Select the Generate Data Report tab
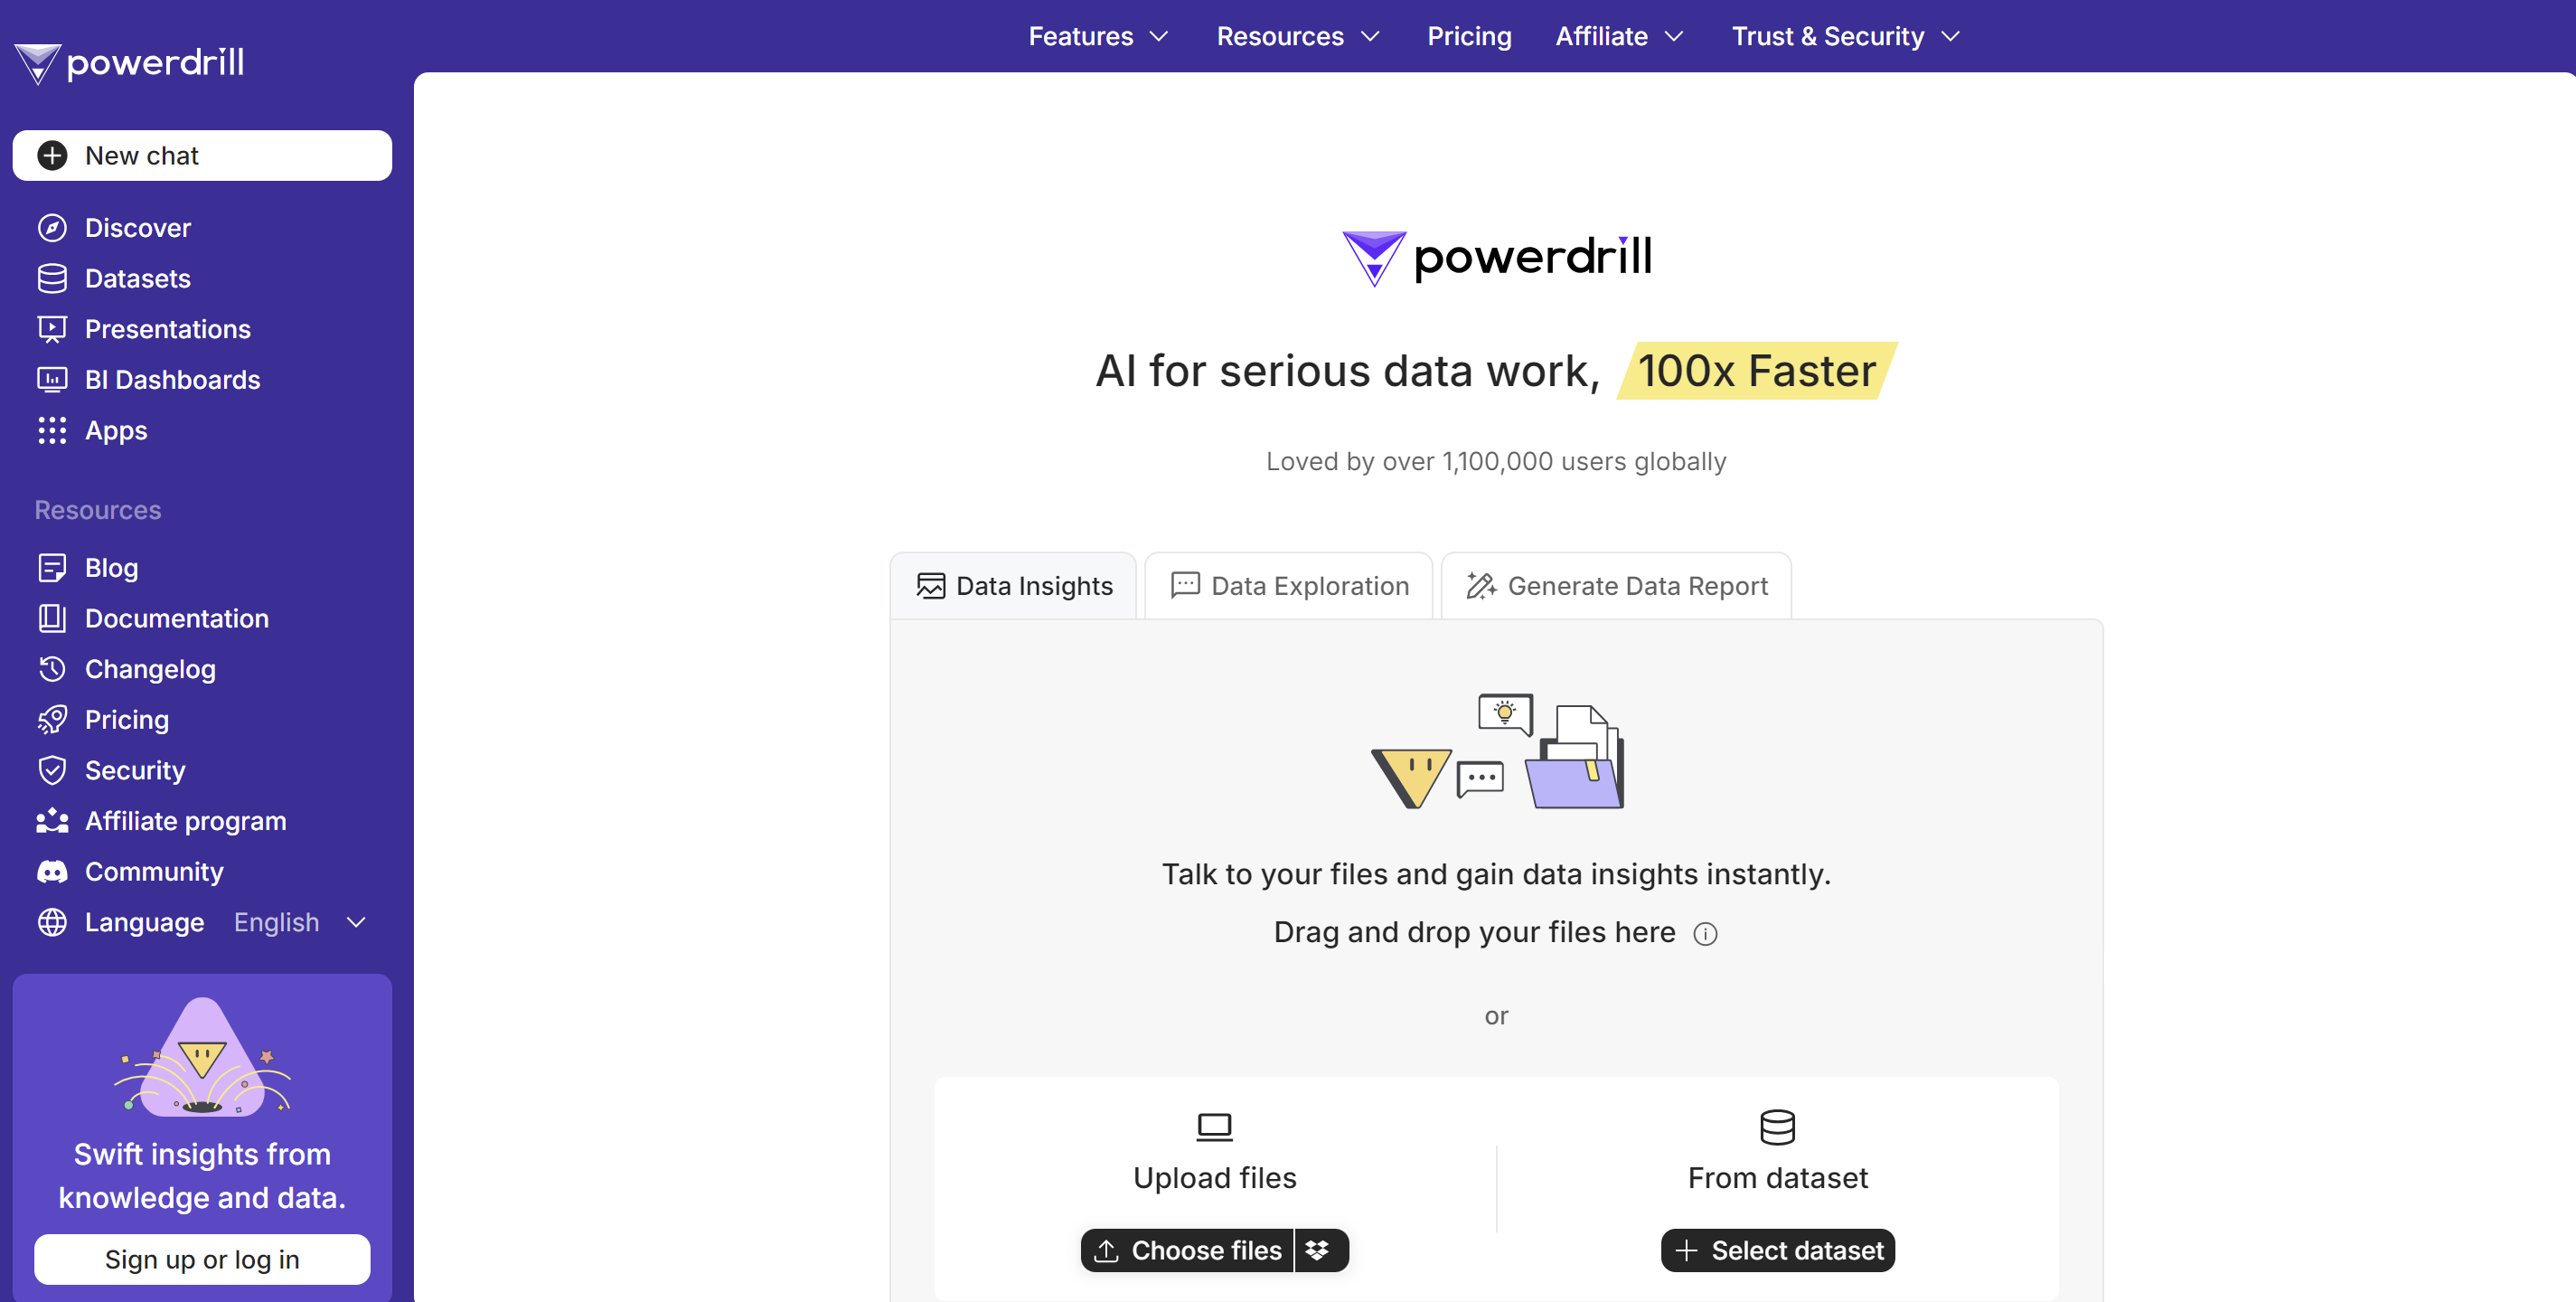The image size is (2576, 1302). pyautogui.click(x=1616, y=586)
